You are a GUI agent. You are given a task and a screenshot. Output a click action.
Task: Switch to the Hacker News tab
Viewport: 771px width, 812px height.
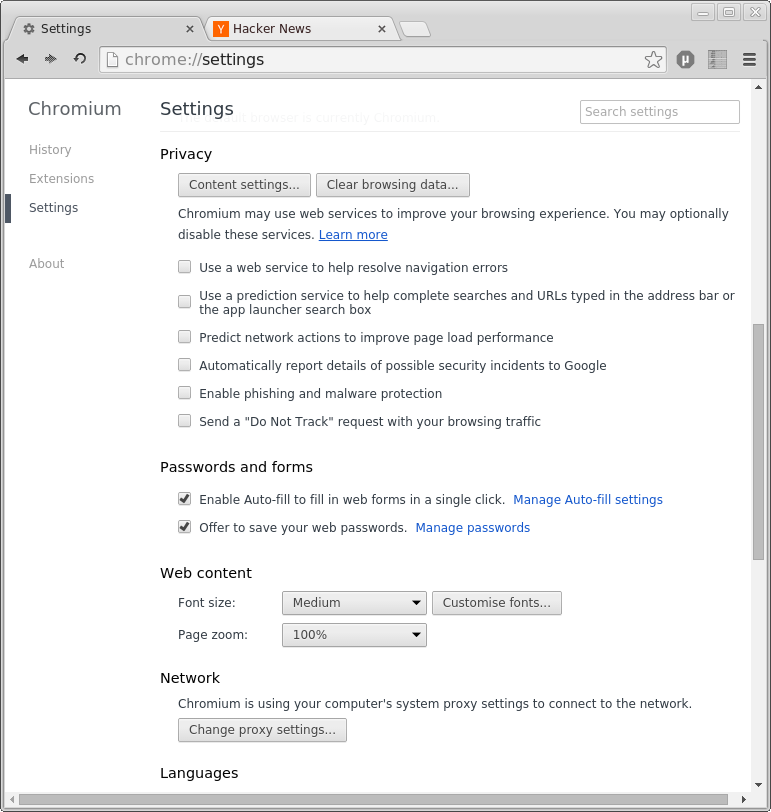301,28
